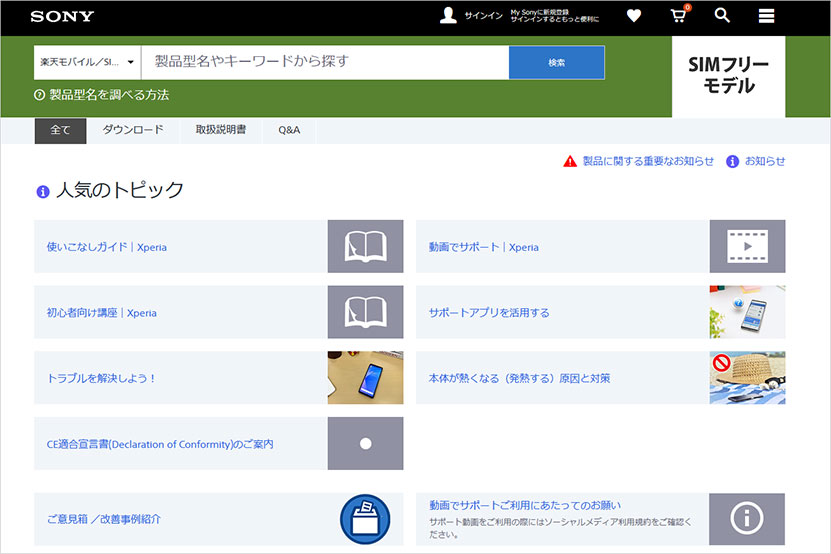Click the red warning triangle icon
Viewport: 831px width, 554px height.
[x=570, y=161]
